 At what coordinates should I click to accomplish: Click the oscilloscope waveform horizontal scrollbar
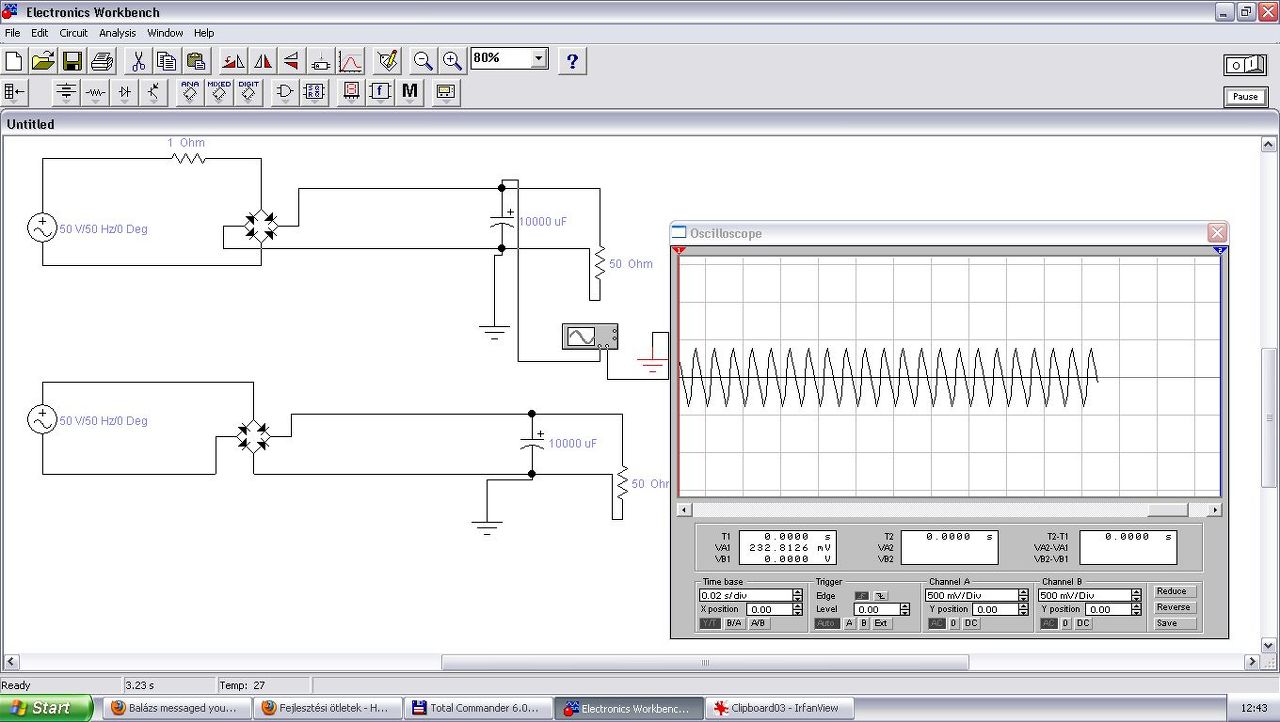949,510
